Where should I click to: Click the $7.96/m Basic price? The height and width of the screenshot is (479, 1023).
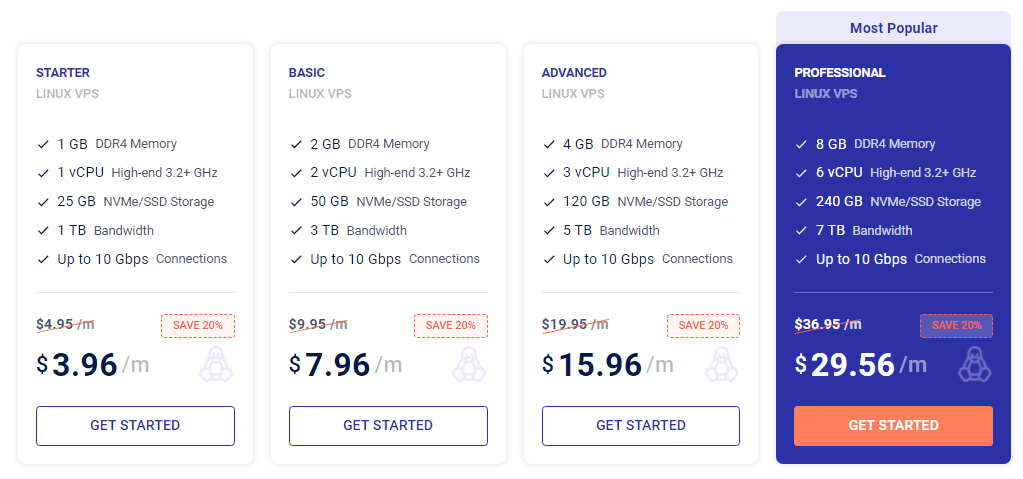346,365
